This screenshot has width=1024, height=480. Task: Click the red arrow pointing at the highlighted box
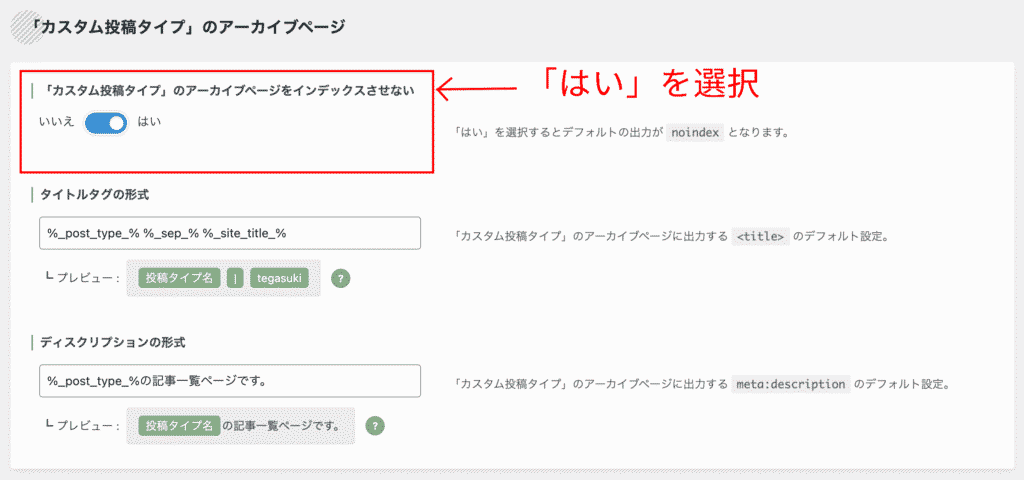click(480, 91)
